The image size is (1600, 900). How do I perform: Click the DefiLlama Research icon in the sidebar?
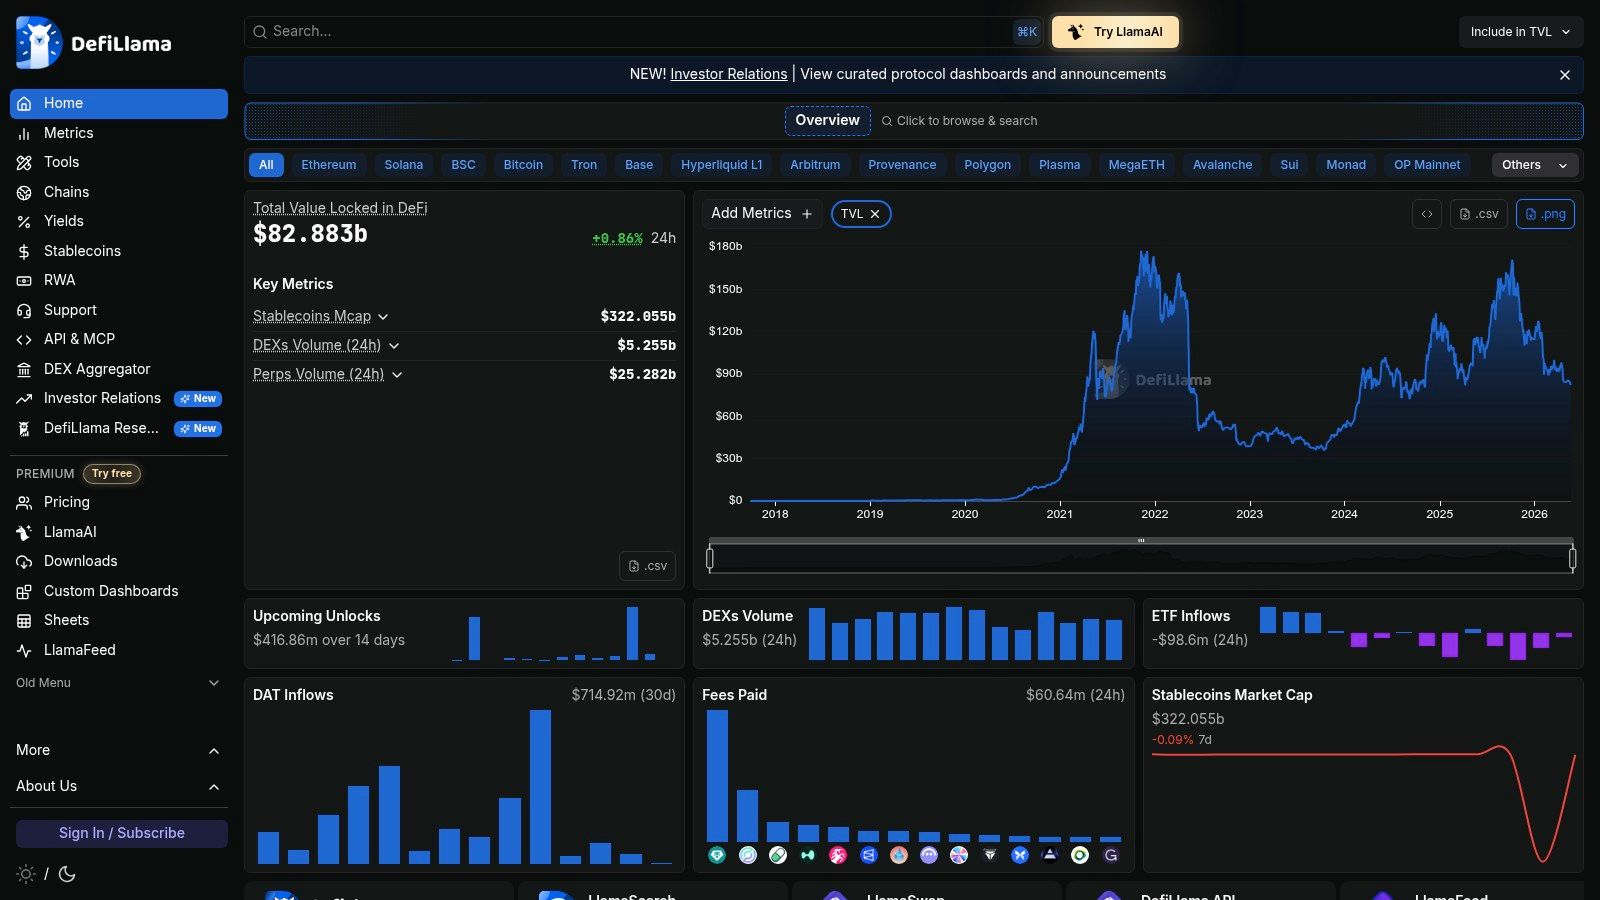24,428
